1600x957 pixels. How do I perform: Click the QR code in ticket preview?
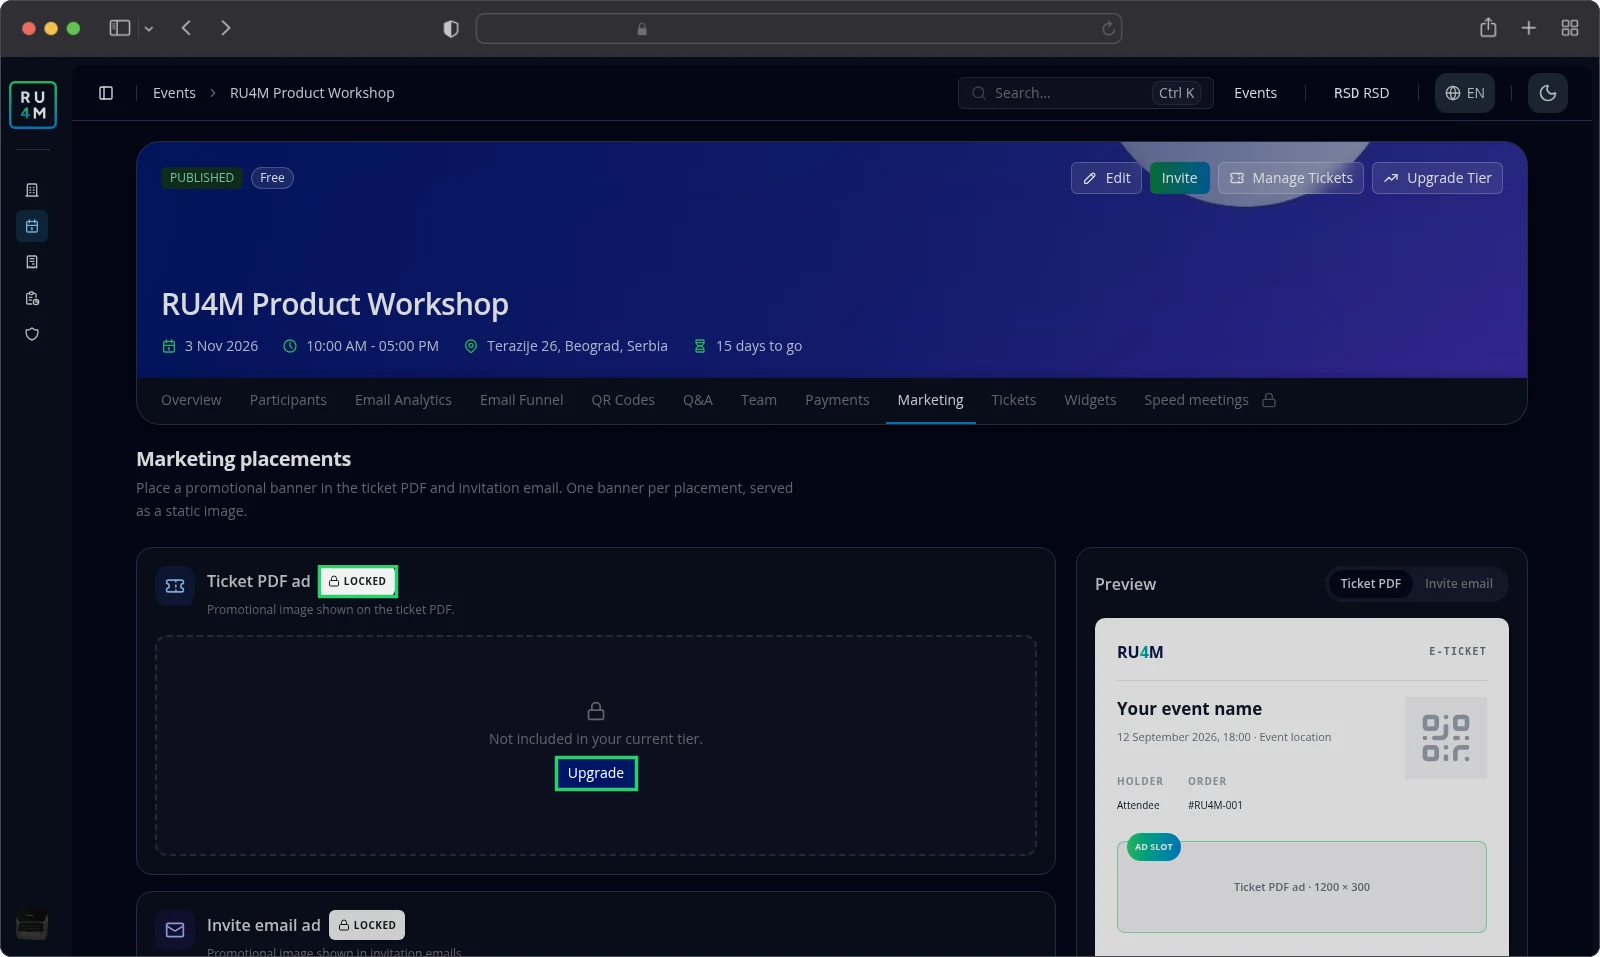coord(1446,738)
